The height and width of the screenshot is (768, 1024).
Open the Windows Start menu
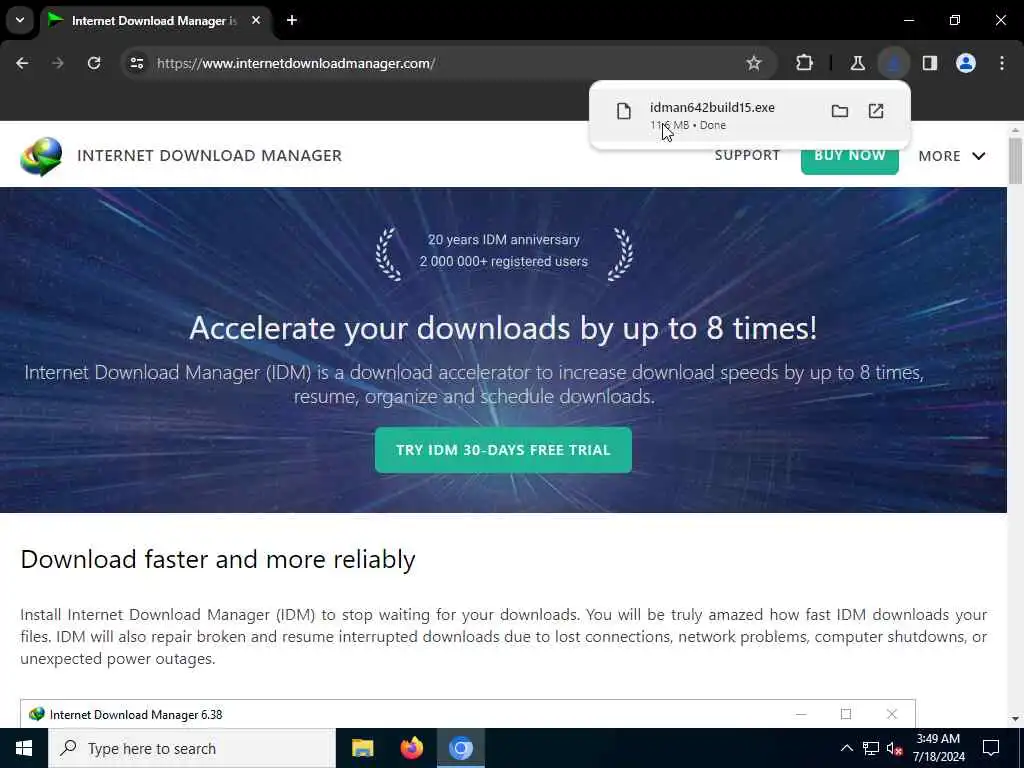(x=24, y=748)
